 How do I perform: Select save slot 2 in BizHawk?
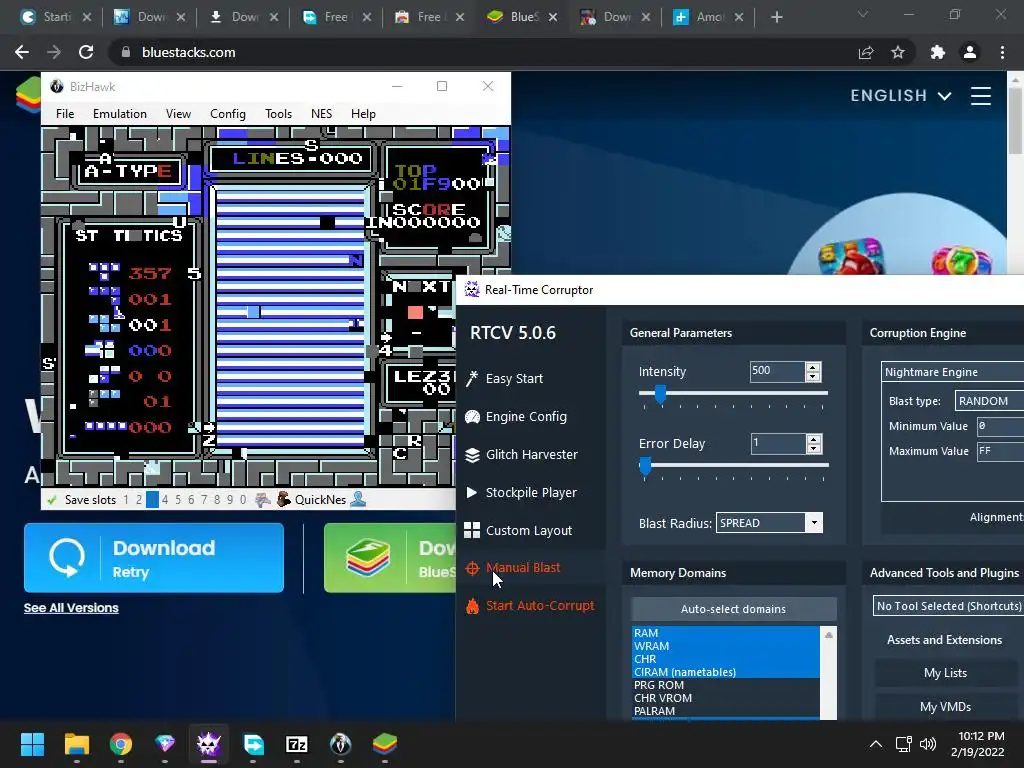click(138, 500)
